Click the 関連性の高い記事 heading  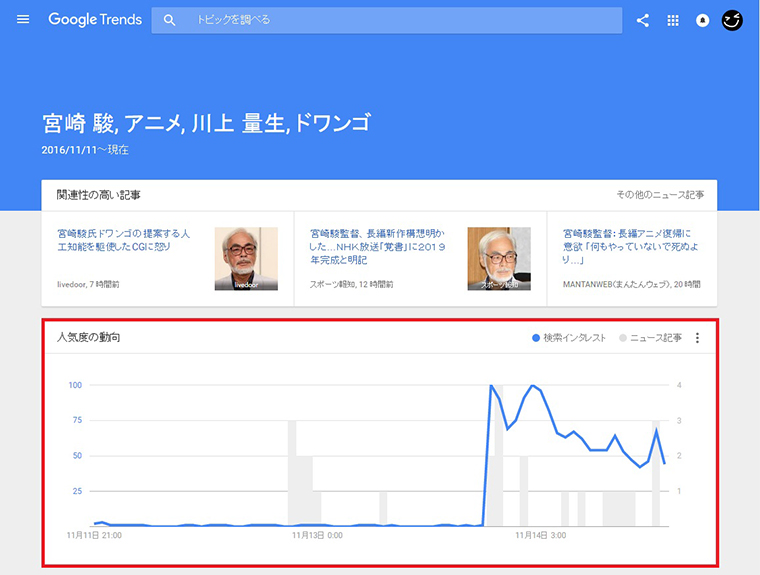pyautogui.click(x=98, y=195)
